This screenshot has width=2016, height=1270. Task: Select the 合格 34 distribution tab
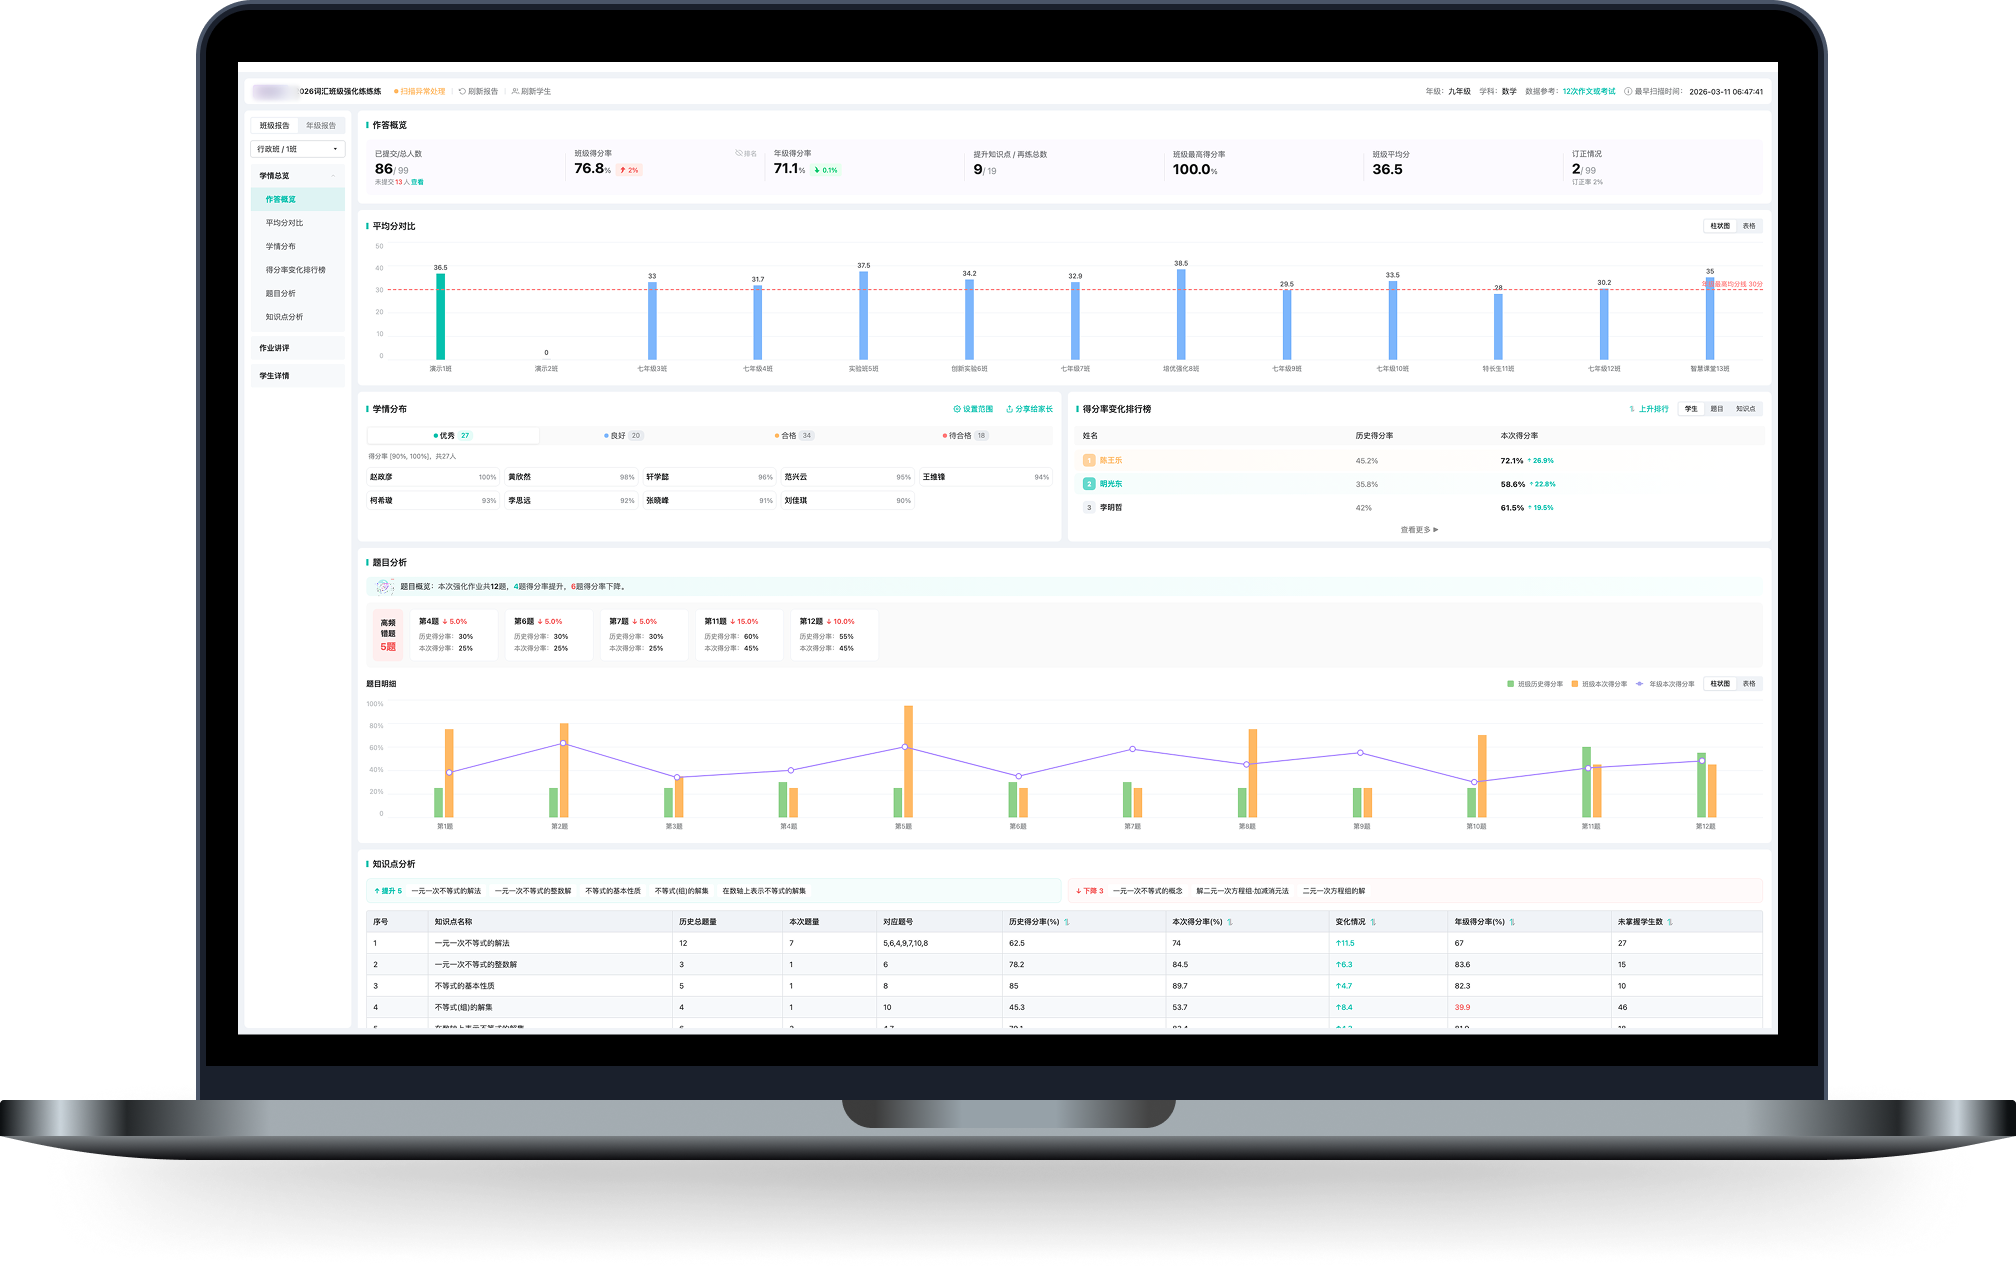point(794,436)
